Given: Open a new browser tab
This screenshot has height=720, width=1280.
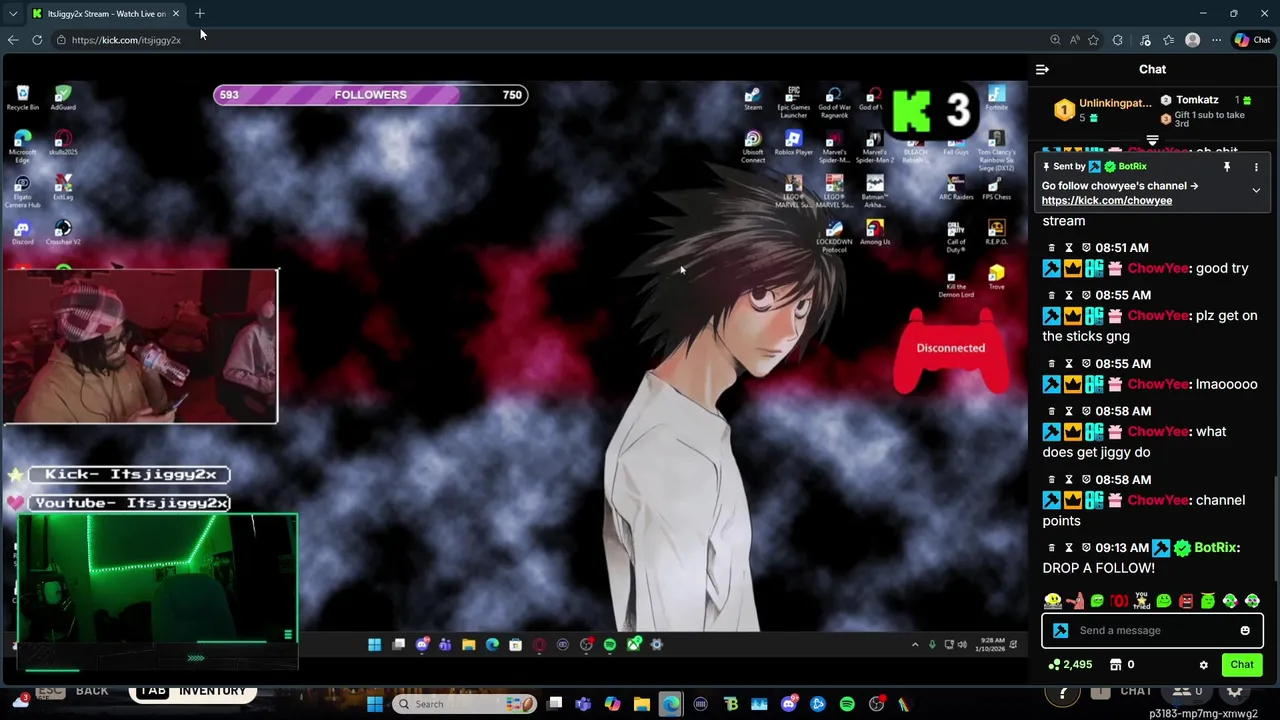Looking at the screenshot, I should (x=199, y=14).
